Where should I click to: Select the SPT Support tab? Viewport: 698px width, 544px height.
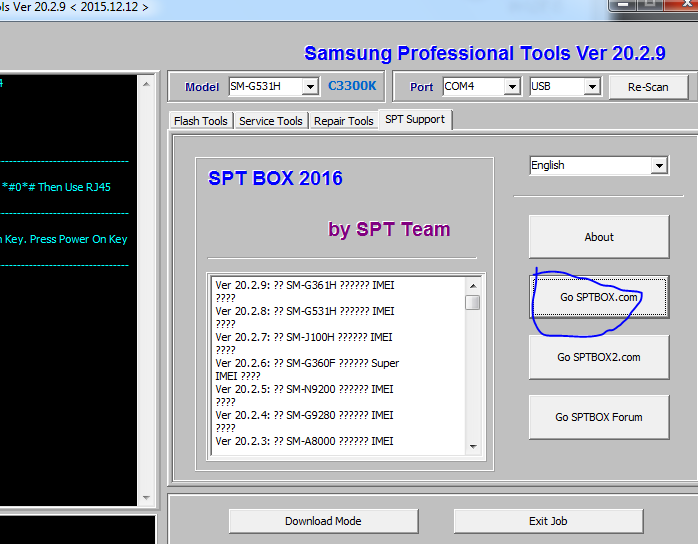(415, 119)
